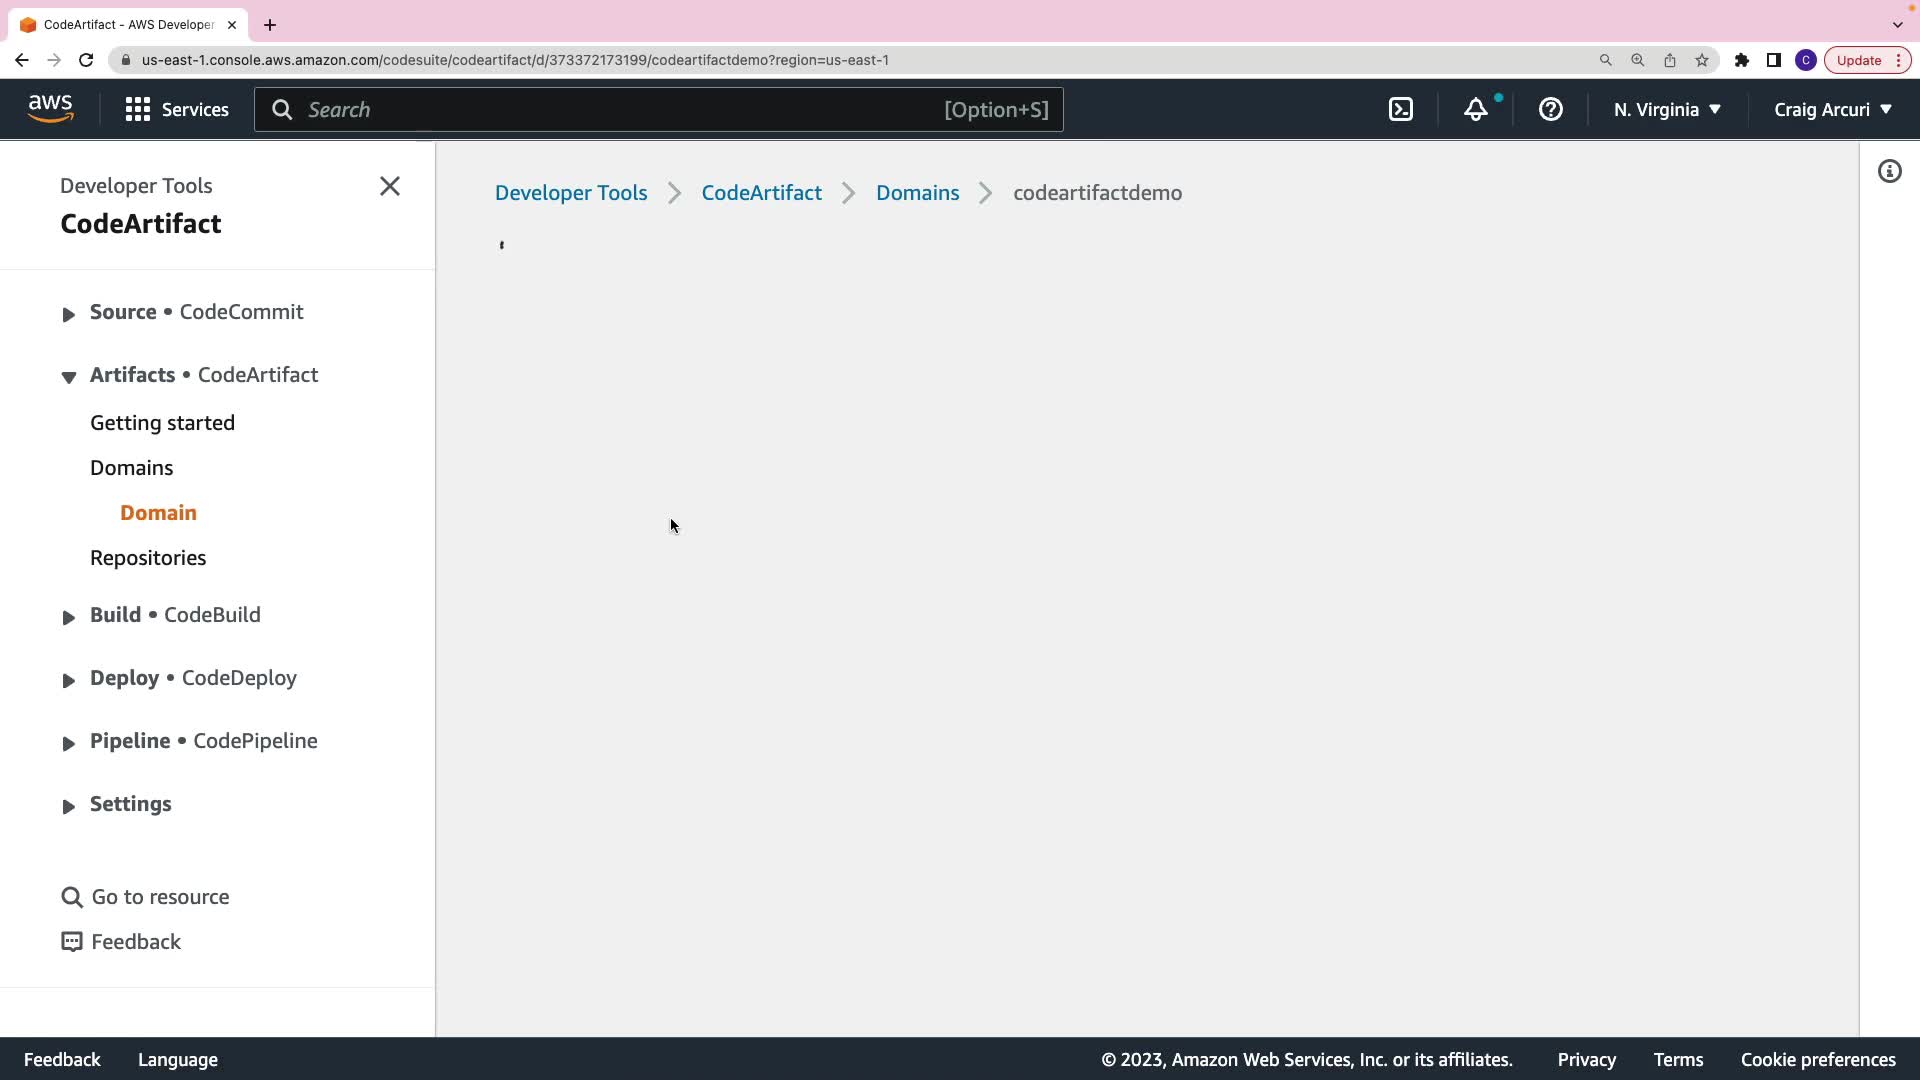1920x1080 pixels.
Task: Open the Craig Arcuri account menu
Action: (x=1832, y=110)
